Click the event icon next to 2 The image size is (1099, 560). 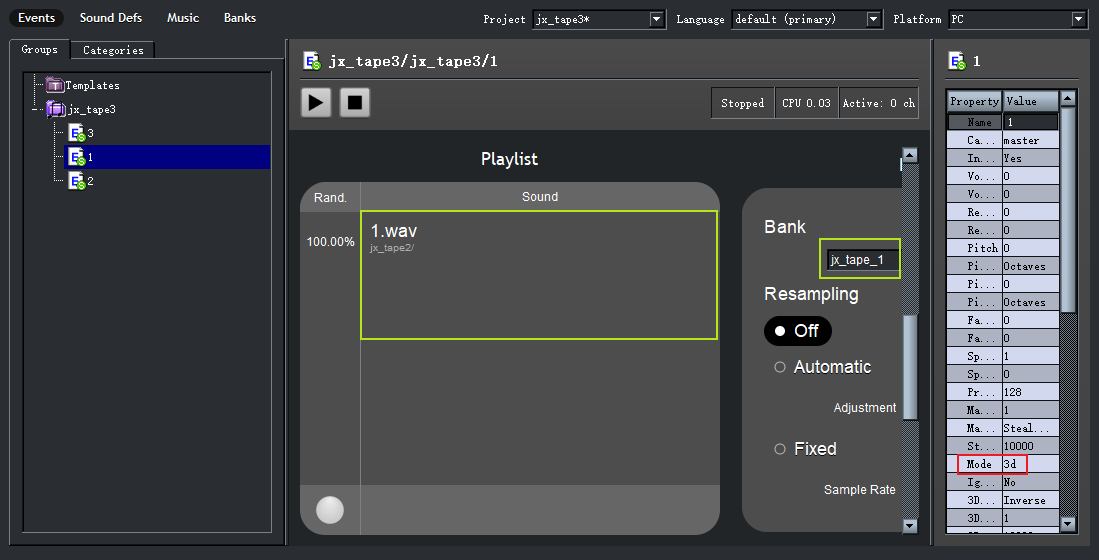click(76, 181)
